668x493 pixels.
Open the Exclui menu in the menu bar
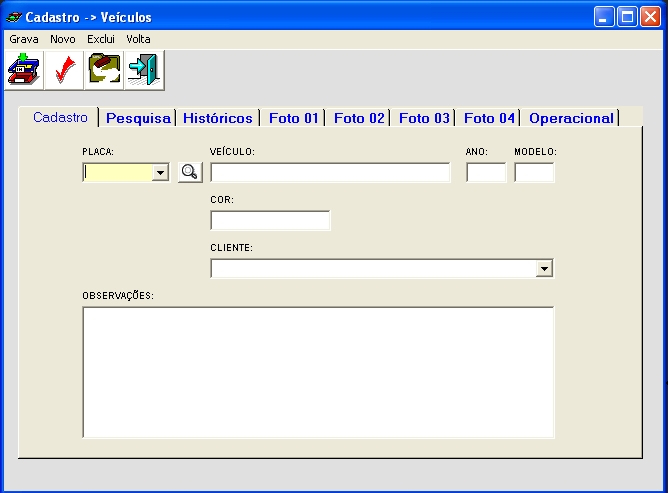coord(101,38)
